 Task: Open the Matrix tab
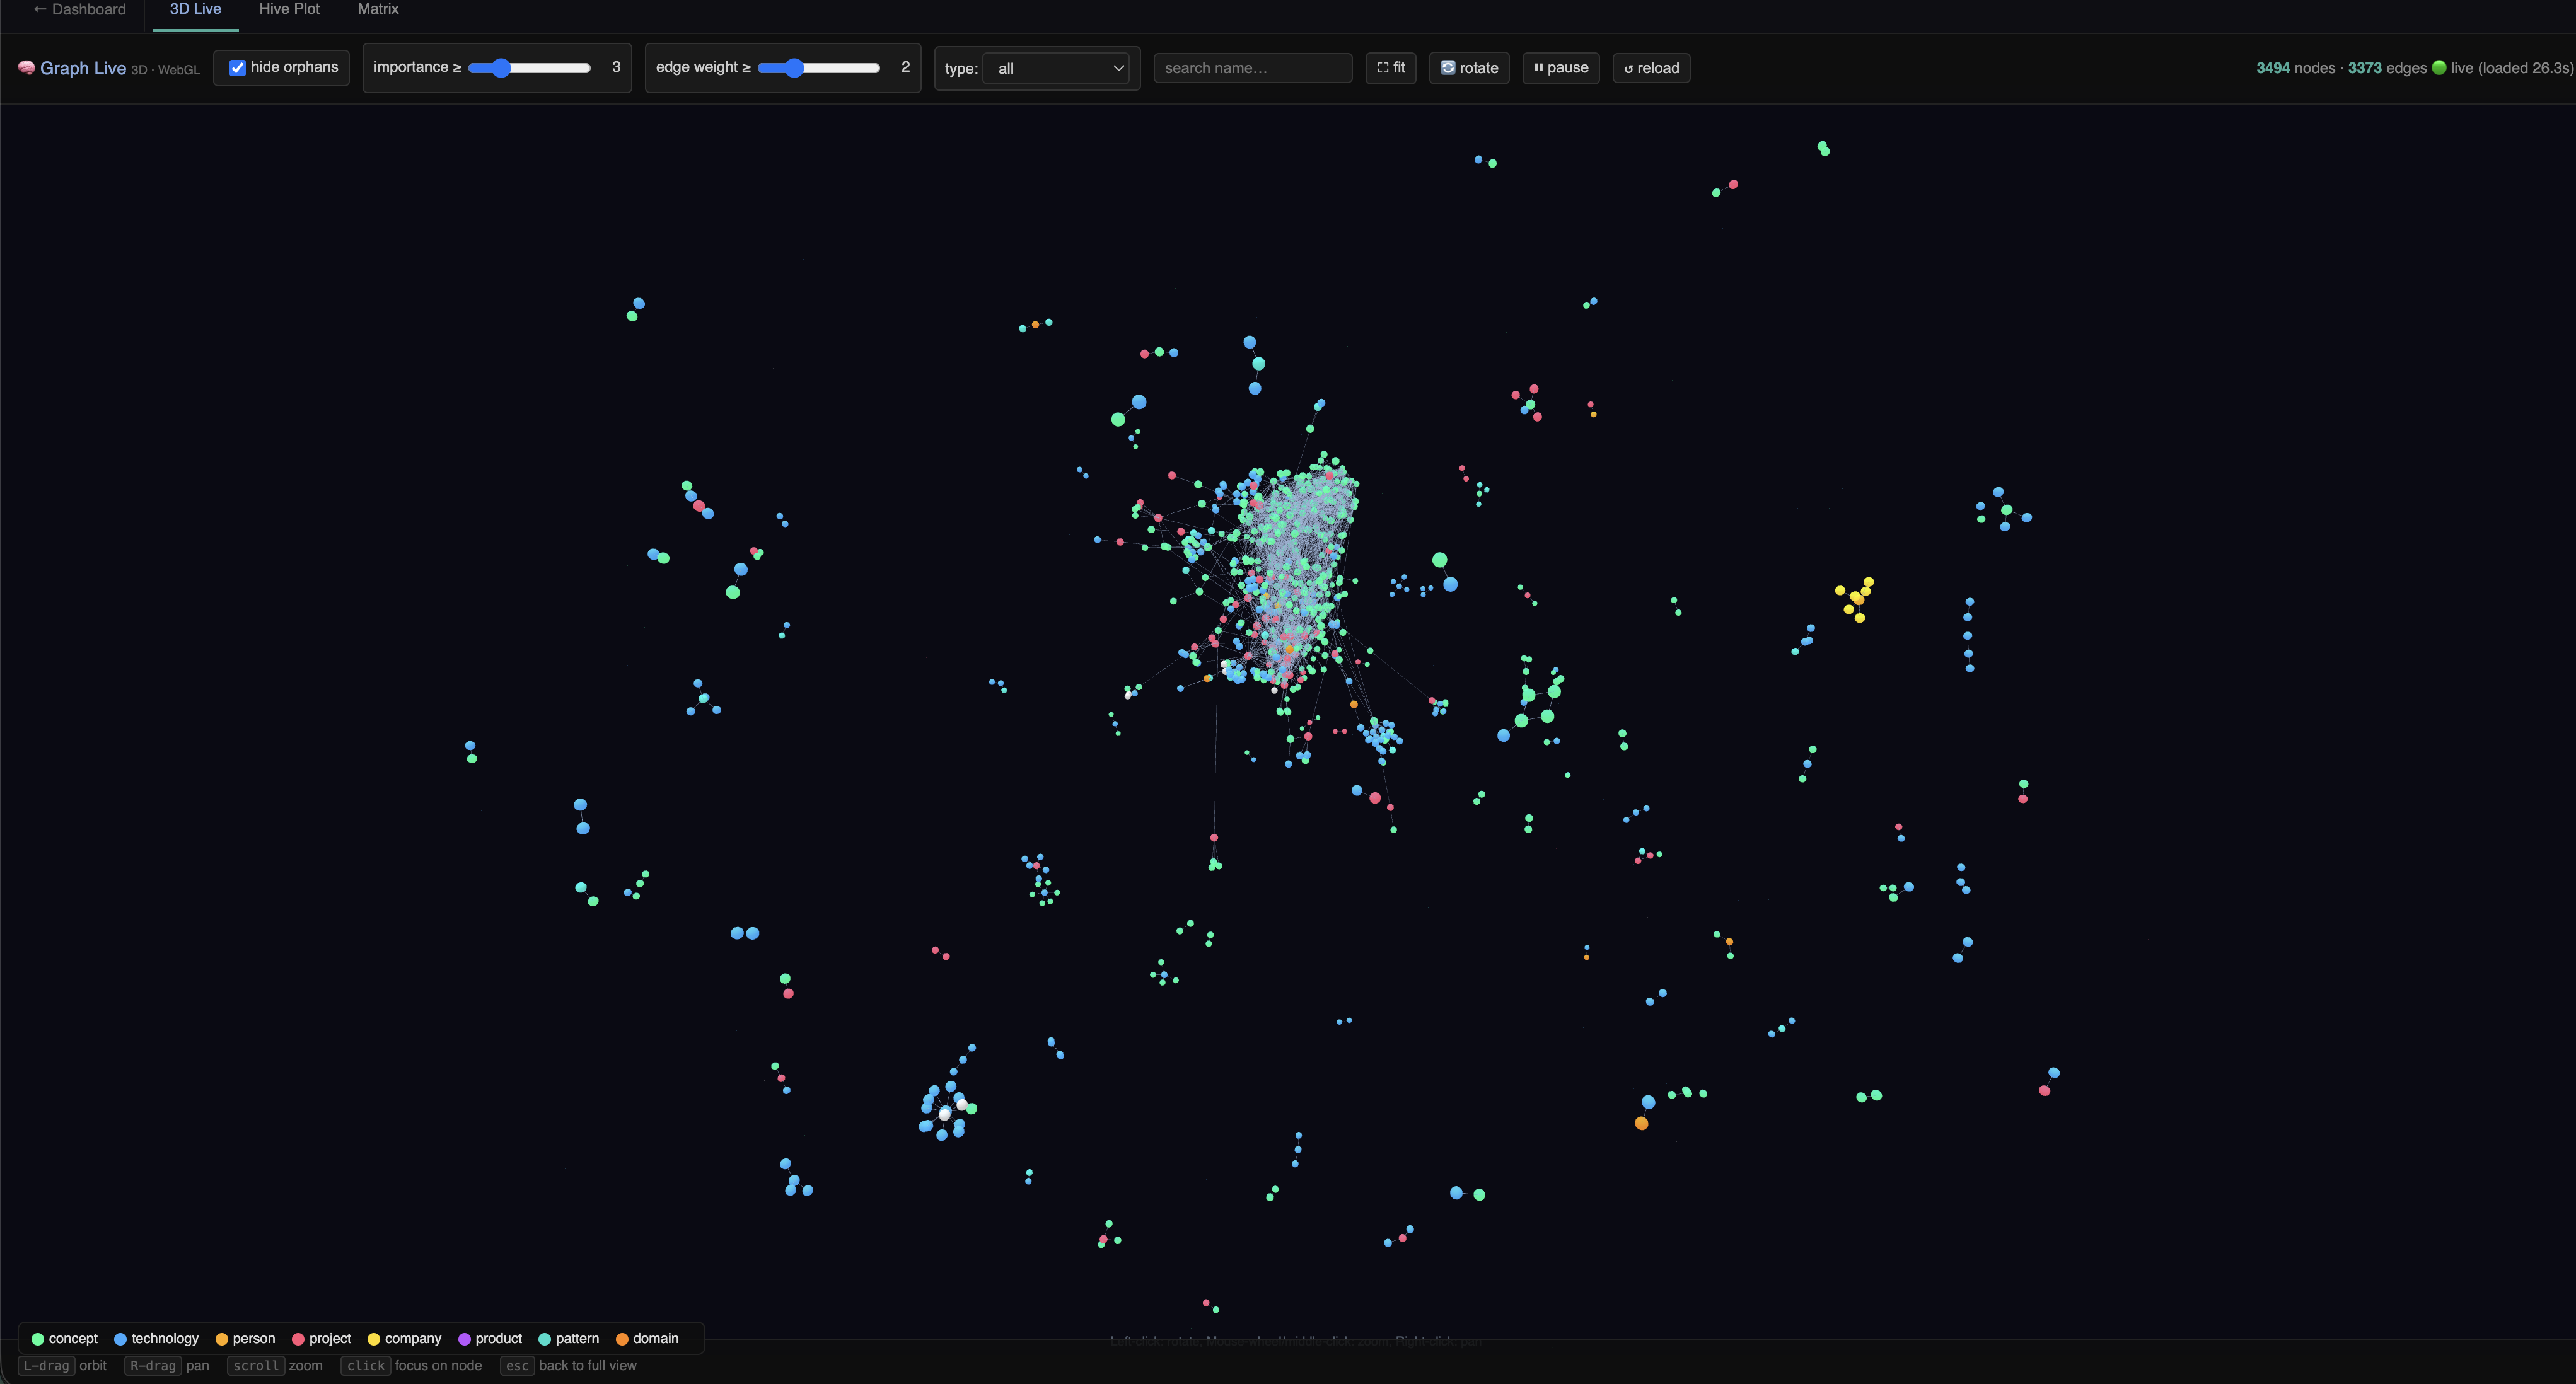(x=378, y=9)
